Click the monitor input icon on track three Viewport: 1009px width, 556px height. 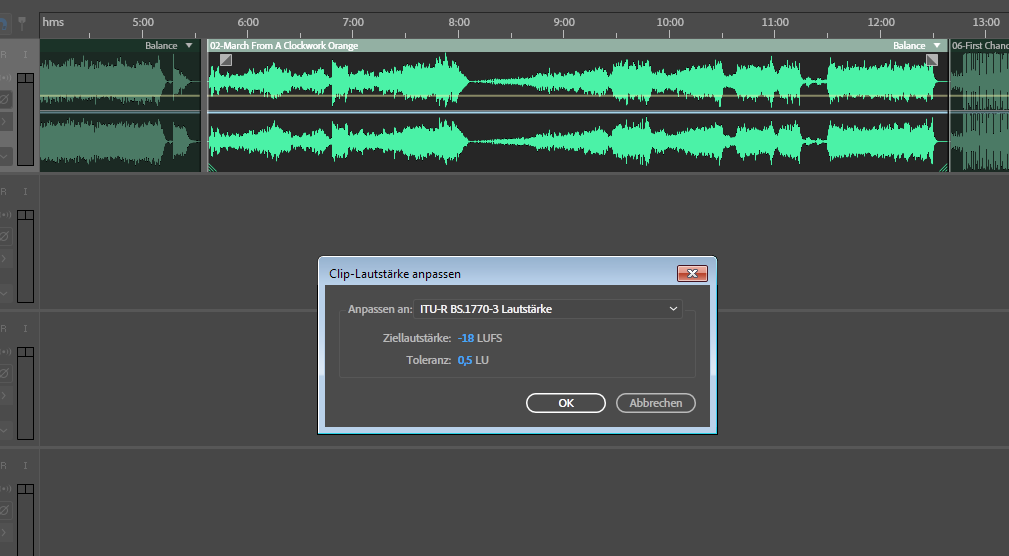coord(5,351)
